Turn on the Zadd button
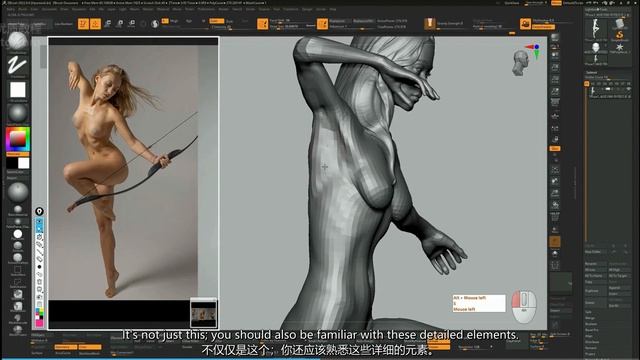 (x=216, y=21)
